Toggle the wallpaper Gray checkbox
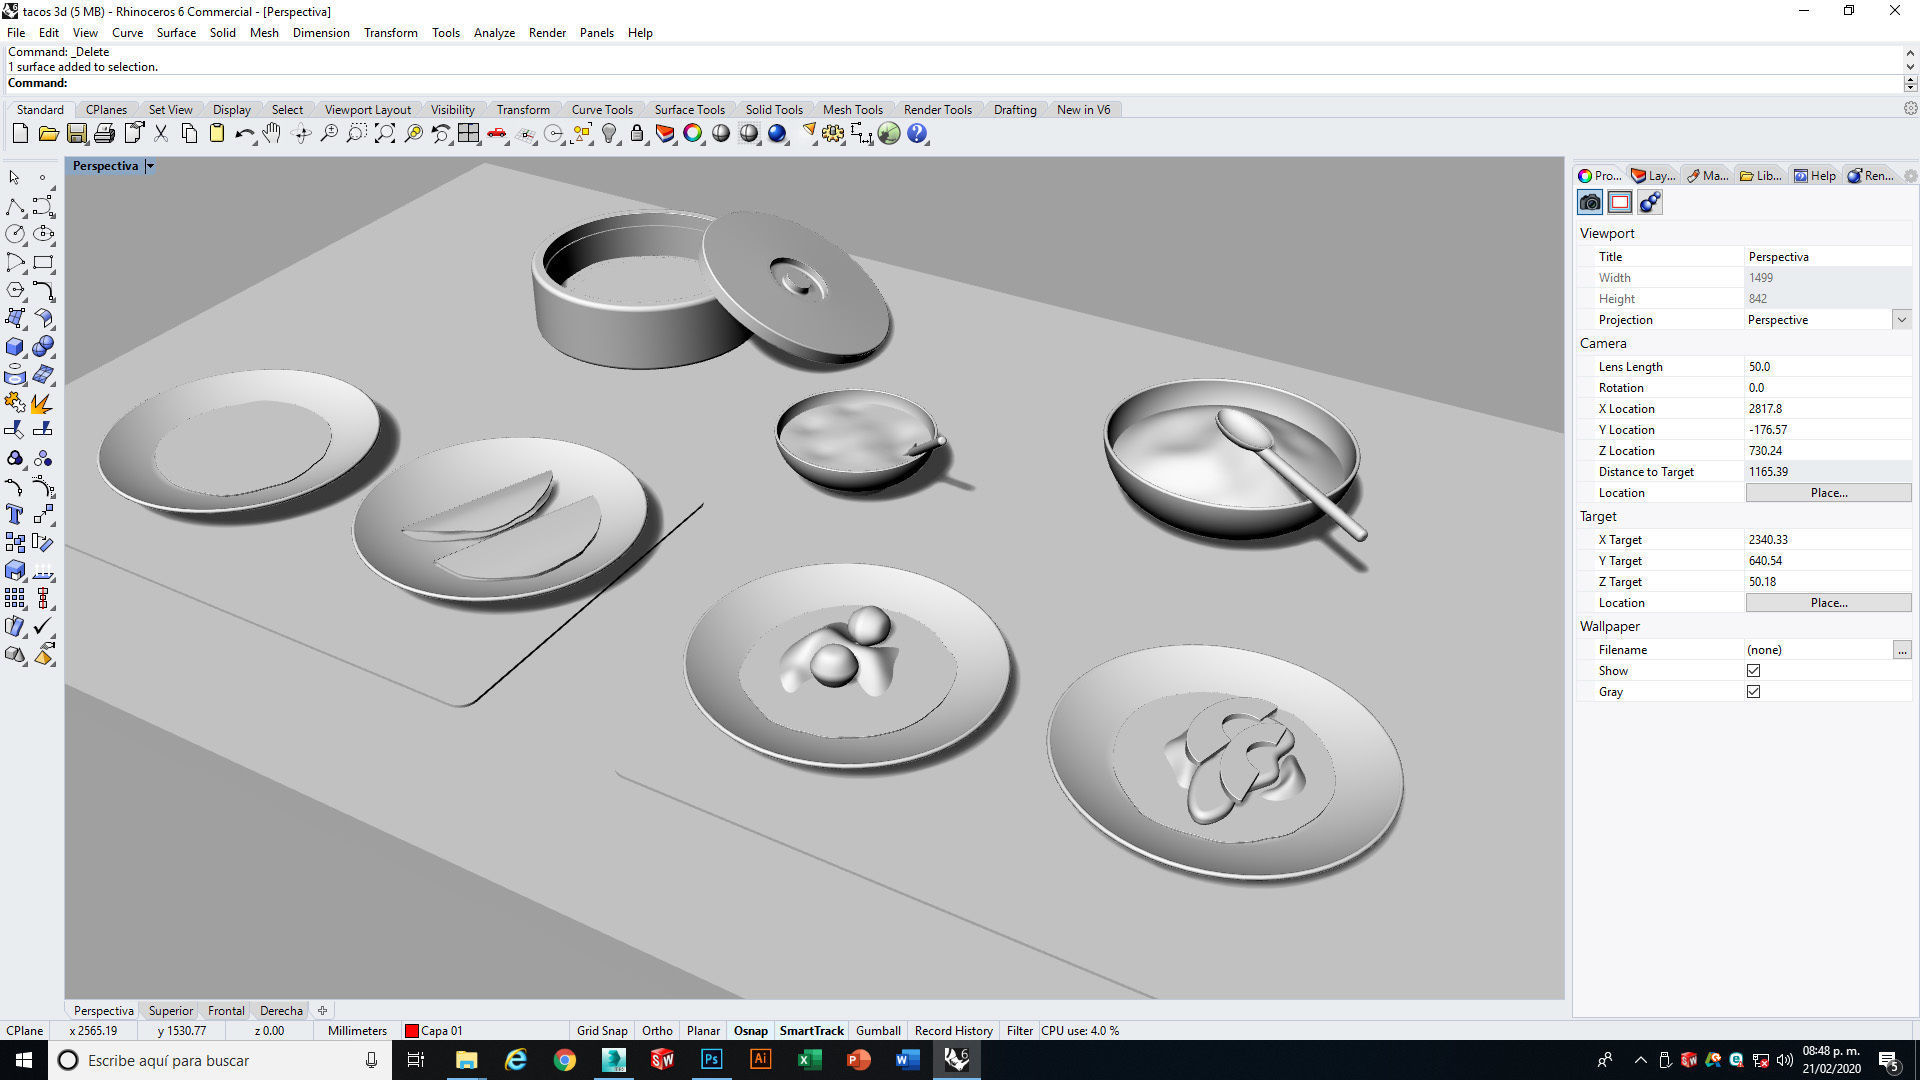1920x1080 pixels. click(x=1753, y=692)
